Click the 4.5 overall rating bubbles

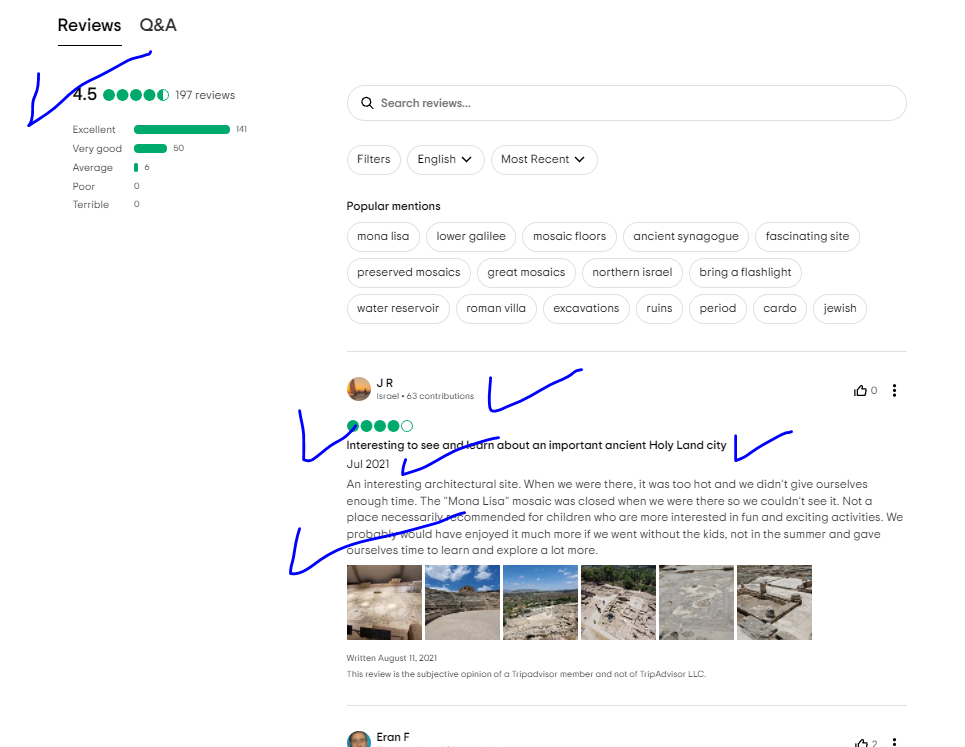[136, 95]
